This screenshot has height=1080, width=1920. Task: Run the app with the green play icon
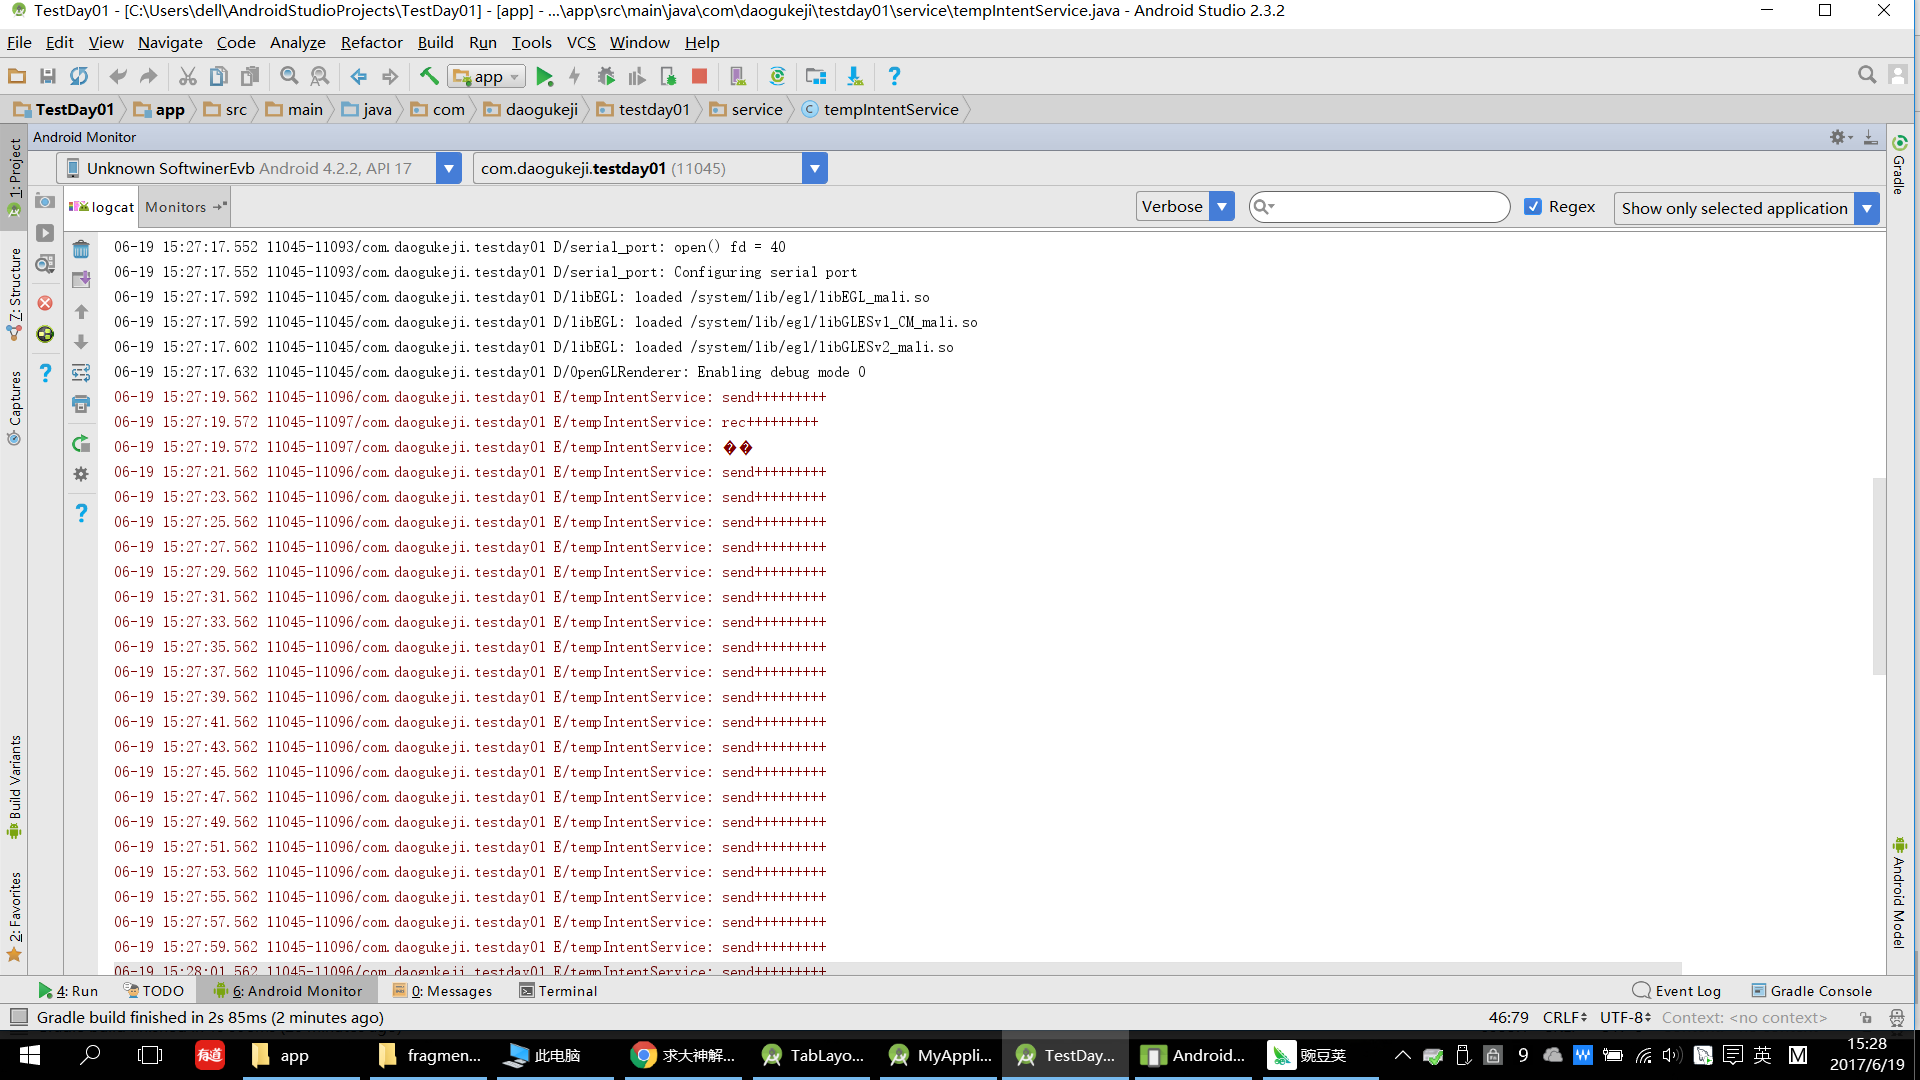click(x=544, y=76)
